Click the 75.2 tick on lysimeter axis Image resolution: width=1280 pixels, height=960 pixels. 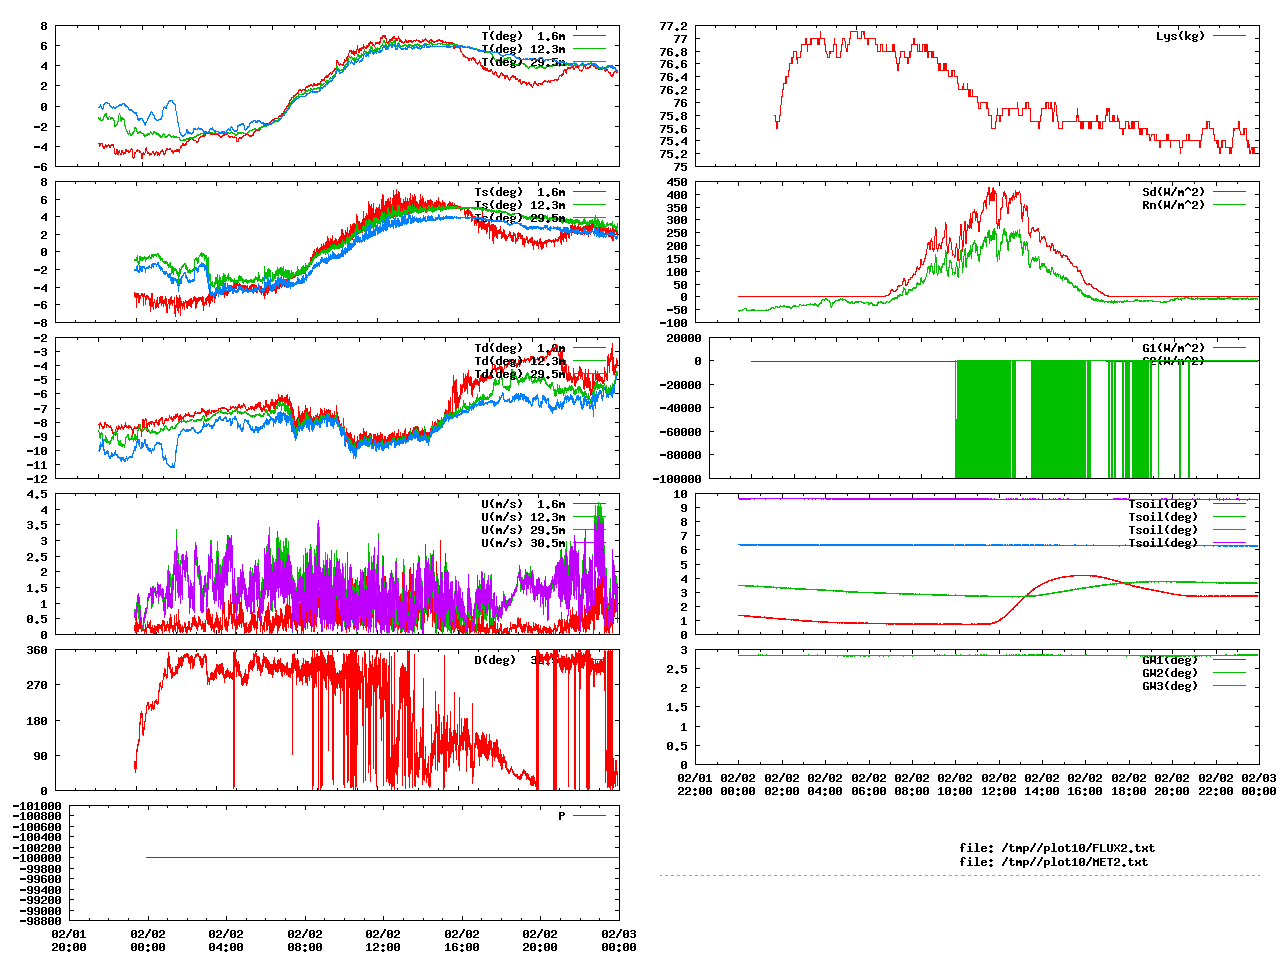673,154
